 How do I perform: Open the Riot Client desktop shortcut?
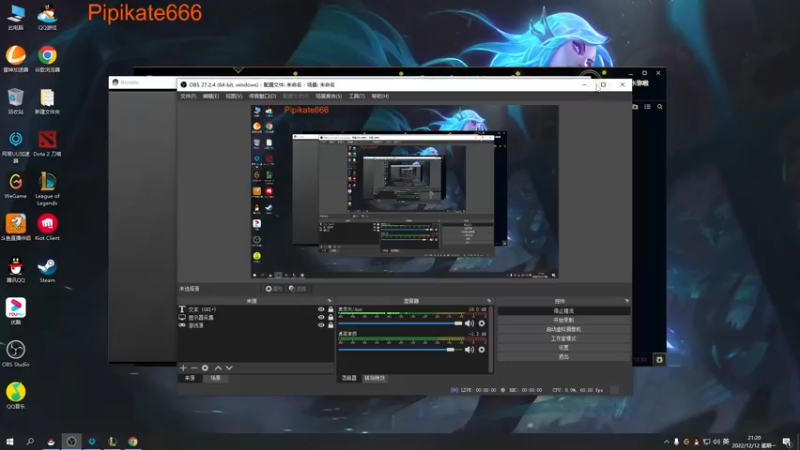[x=47, y=227]
